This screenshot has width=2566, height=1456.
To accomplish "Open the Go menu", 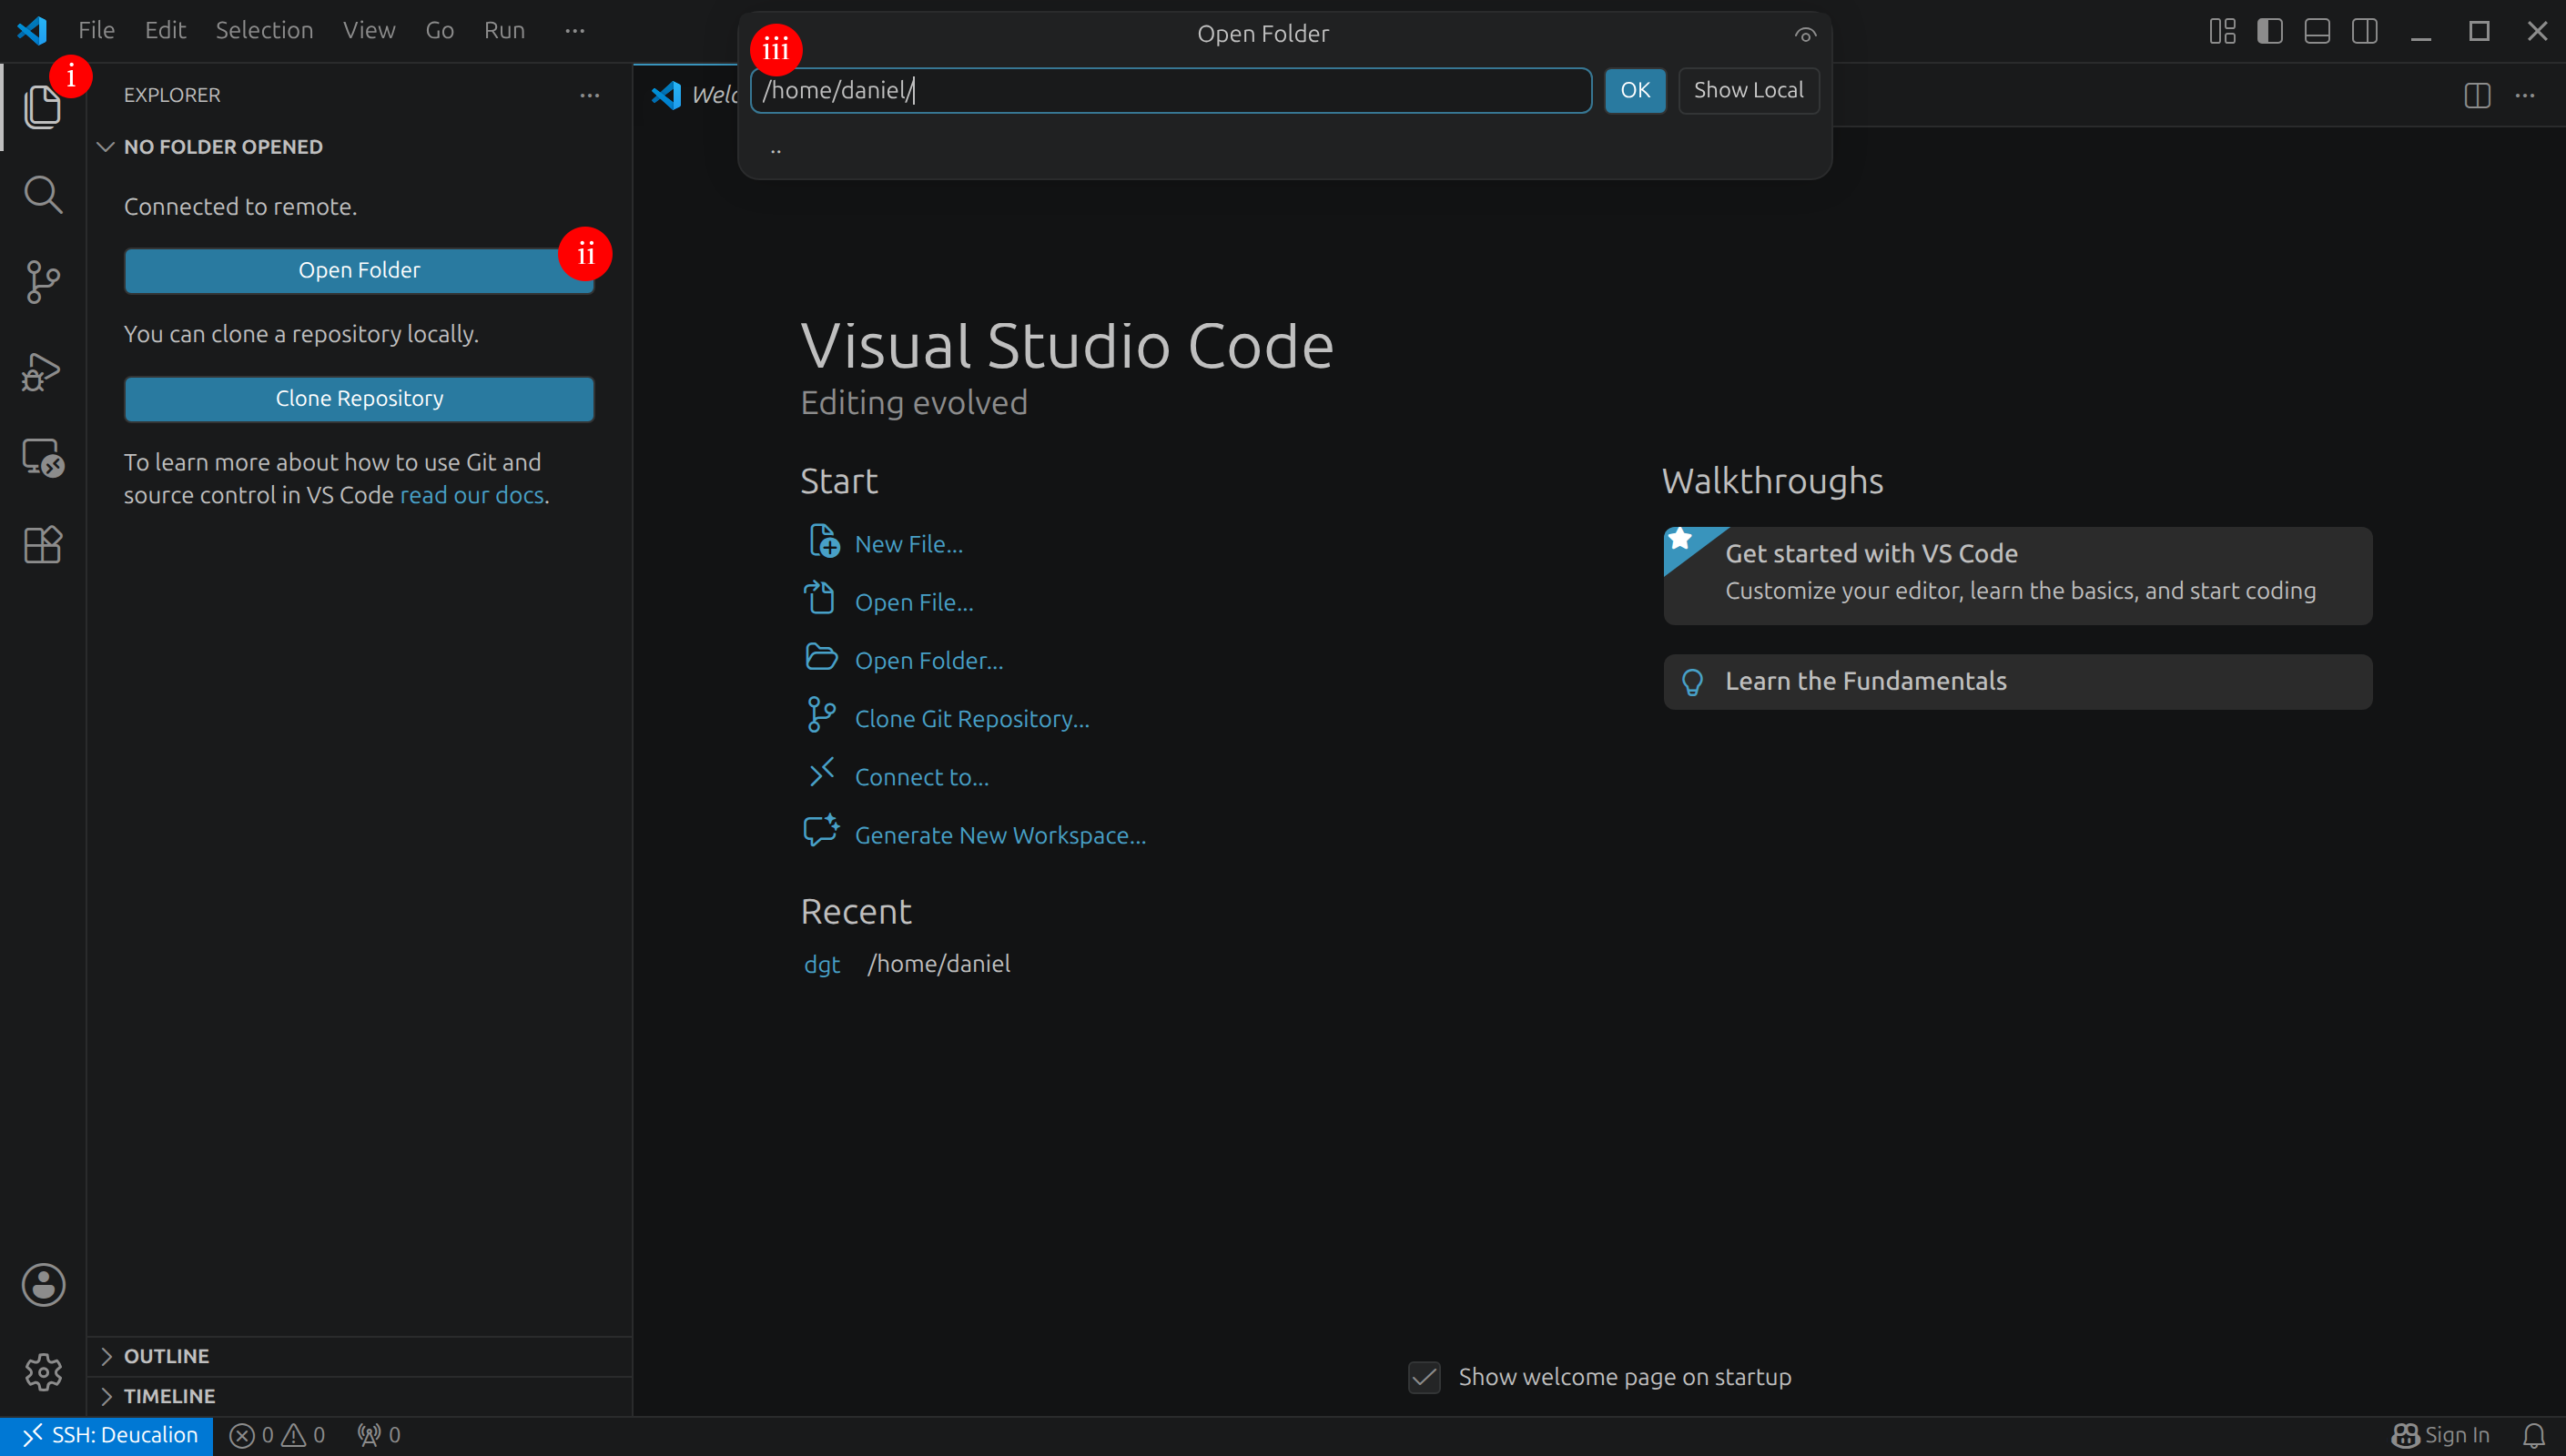I will [439, 31].
